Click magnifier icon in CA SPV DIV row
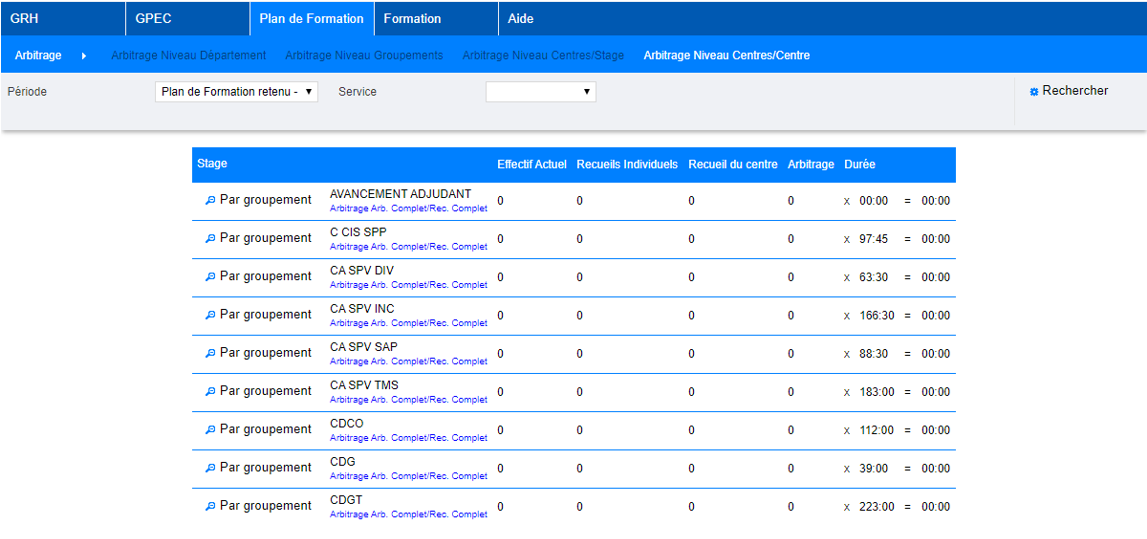This screenshot has width=1147, height=539. (210, 277)
